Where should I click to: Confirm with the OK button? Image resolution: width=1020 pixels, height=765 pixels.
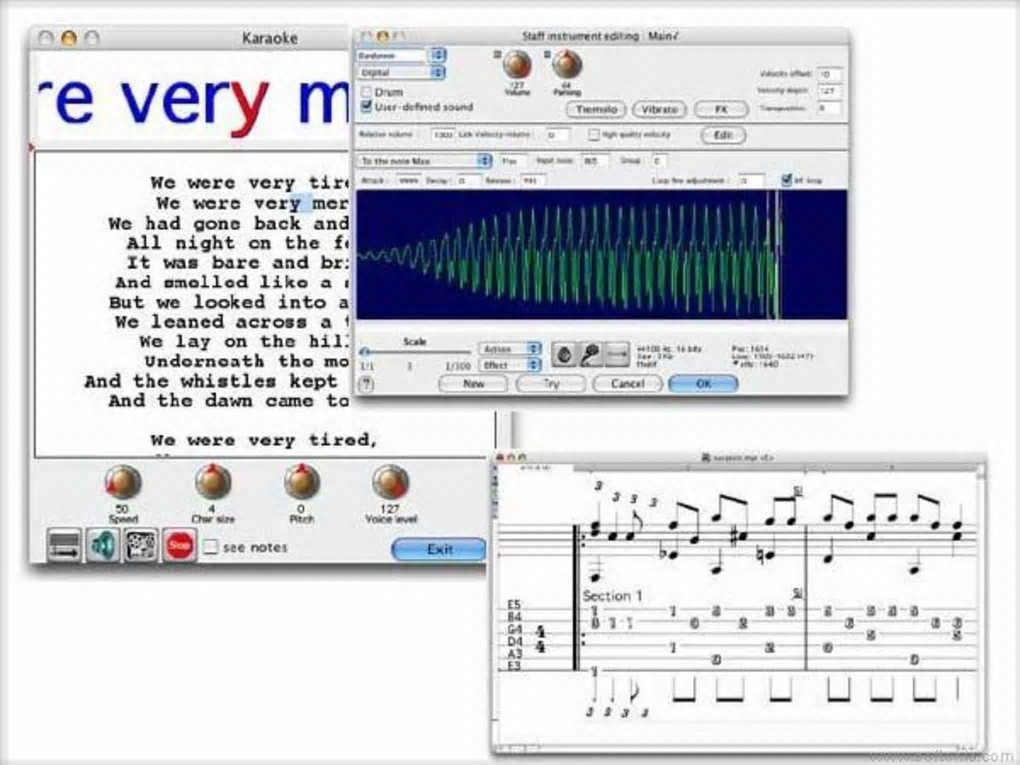703,384
